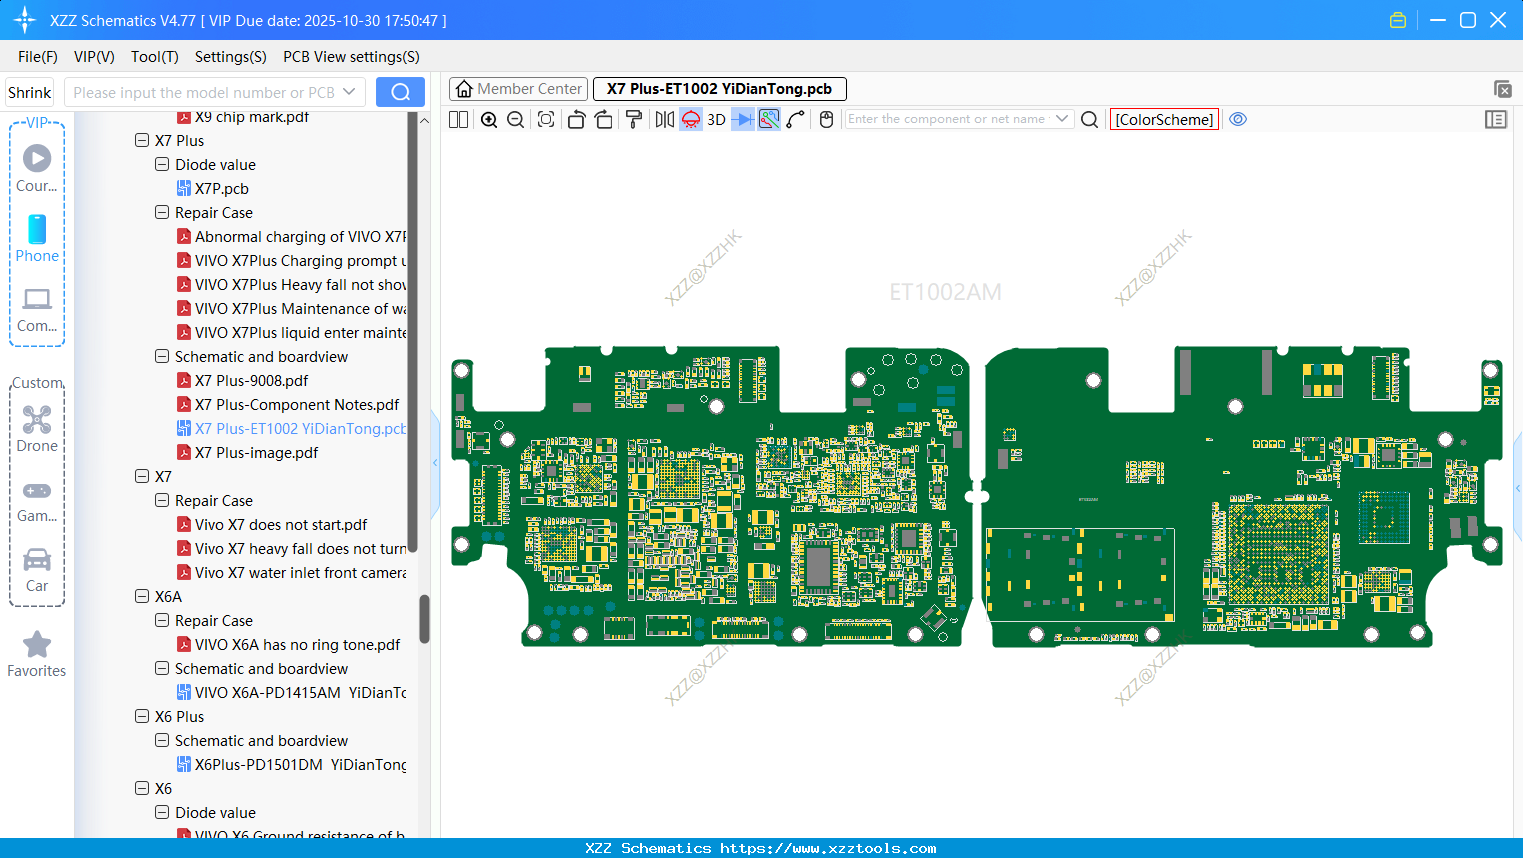The height and width of the screenshot is (858, 1523).
Task: Select the Drone category
Action: pos(37,428)
